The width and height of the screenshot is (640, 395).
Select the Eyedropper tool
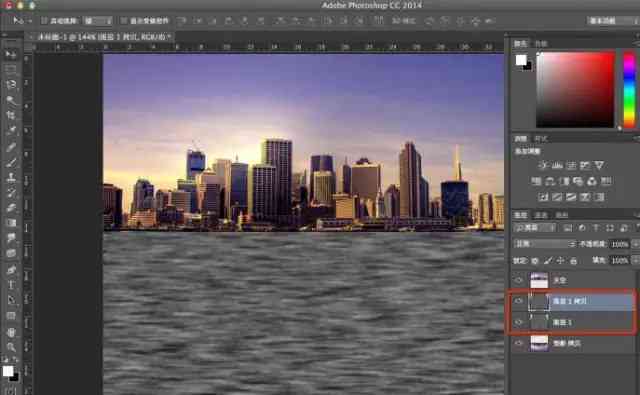(x=11, y=131)
